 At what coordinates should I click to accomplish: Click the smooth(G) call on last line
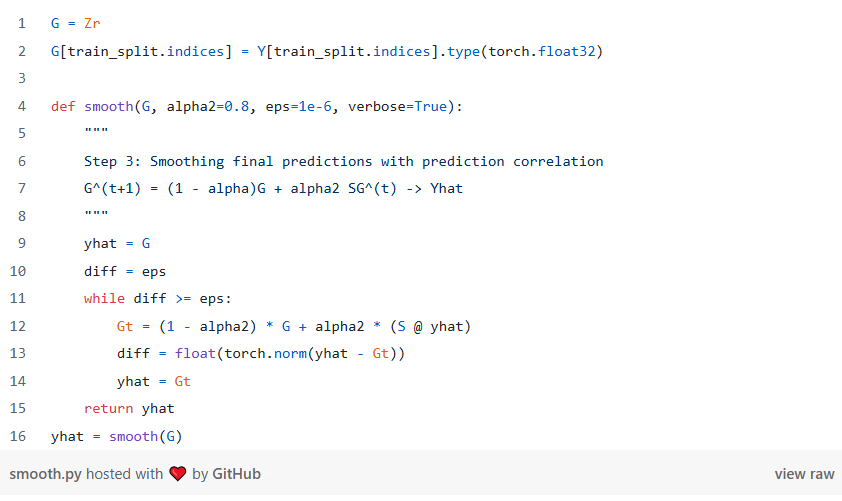(146, 436)
